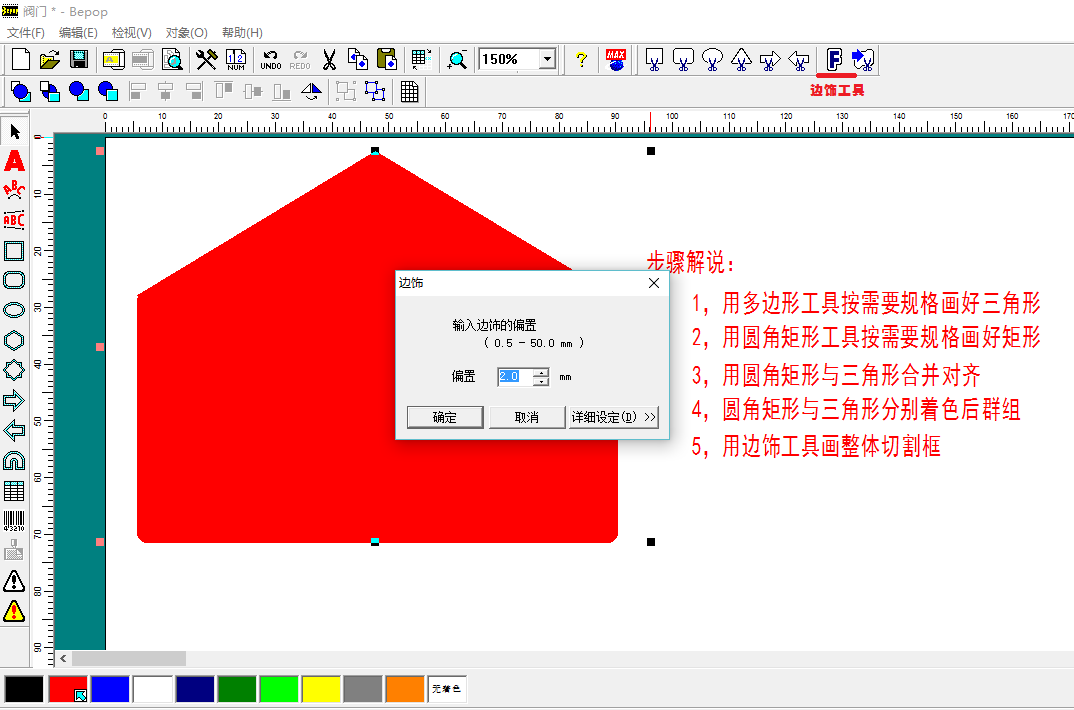Save the file with the floppy disk icon
The image size is (1074, 710).
pos(79,60)
